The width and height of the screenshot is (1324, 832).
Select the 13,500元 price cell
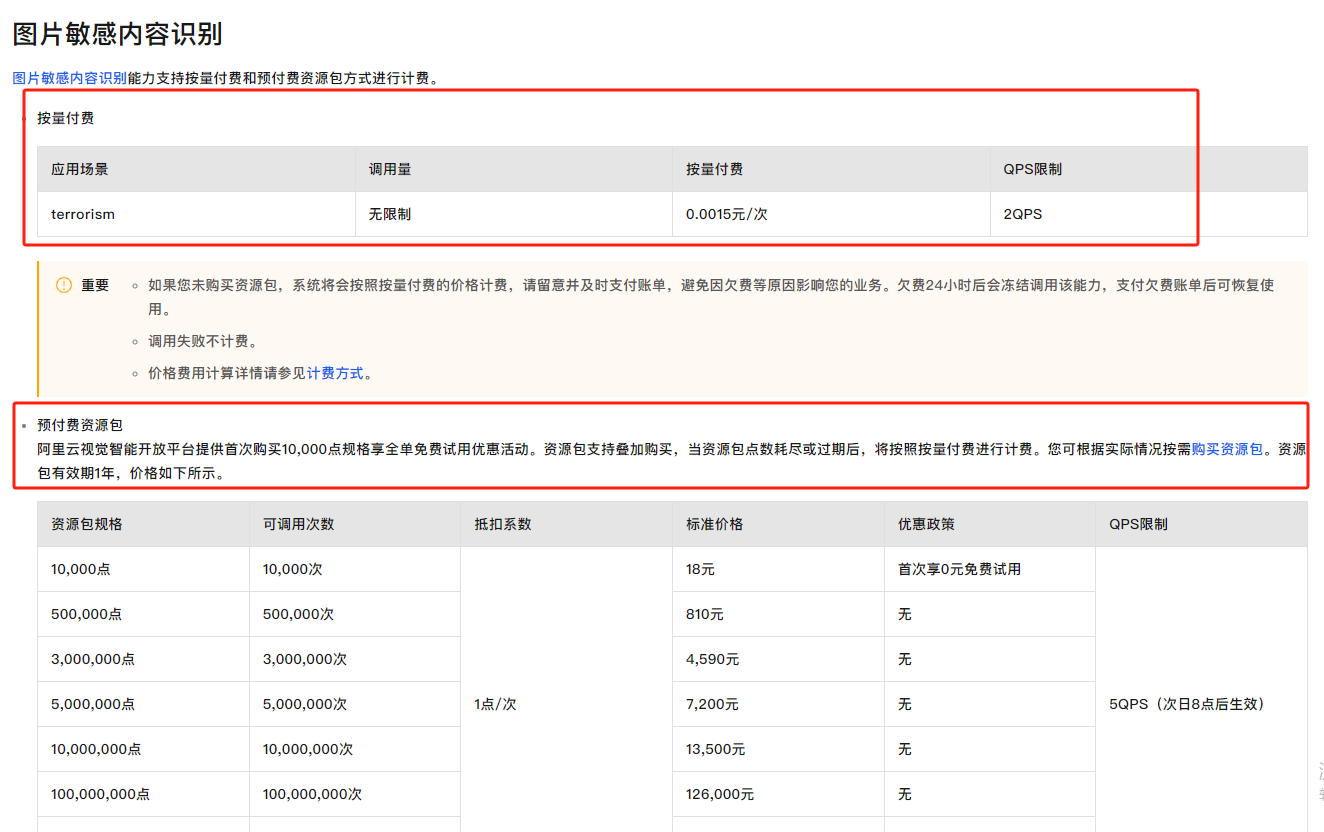point(778,749)
